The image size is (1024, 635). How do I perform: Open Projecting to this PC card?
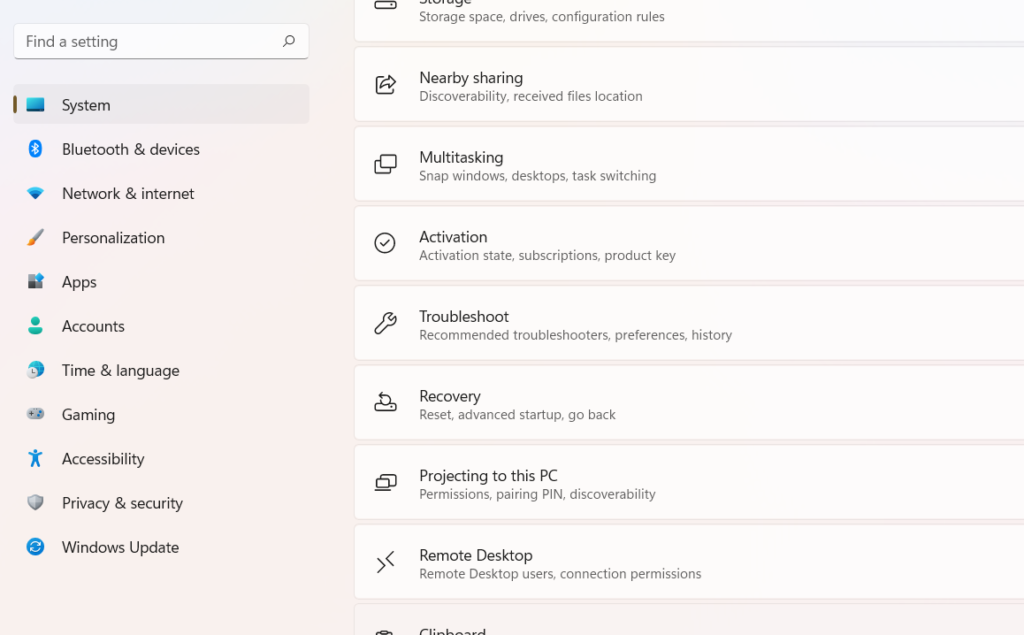click(x=689, y=482)
